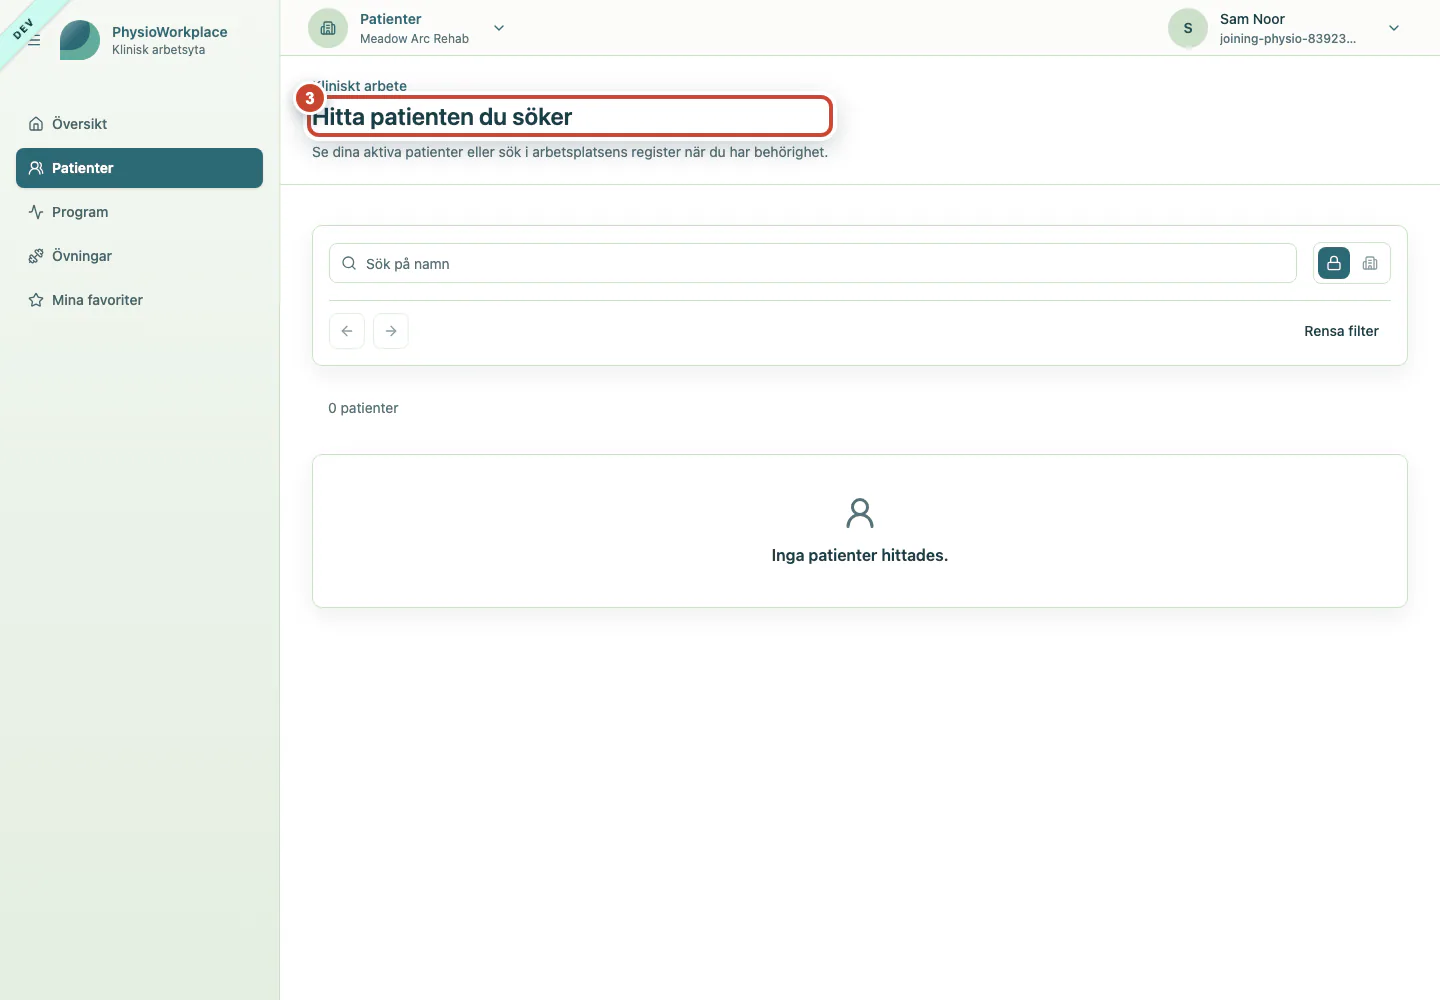Focus the 'Sök på namn' search field

[813, 263]
